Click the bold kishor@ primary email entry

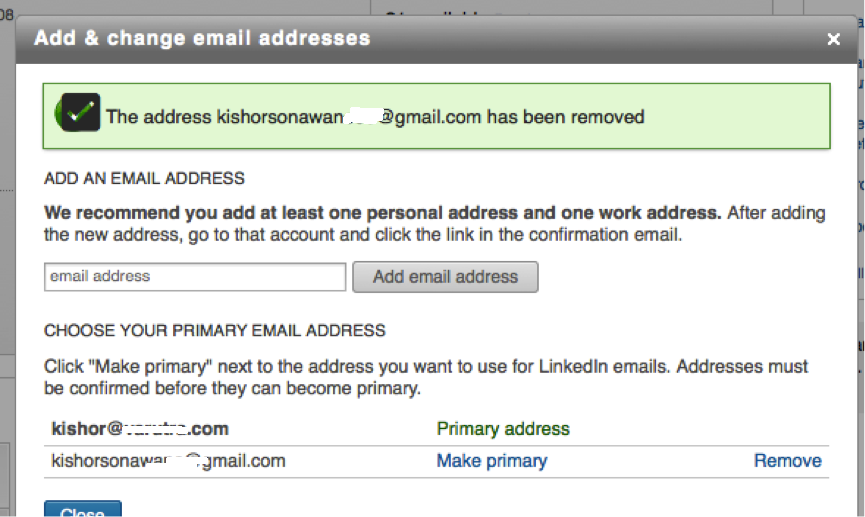pos(140,429)
